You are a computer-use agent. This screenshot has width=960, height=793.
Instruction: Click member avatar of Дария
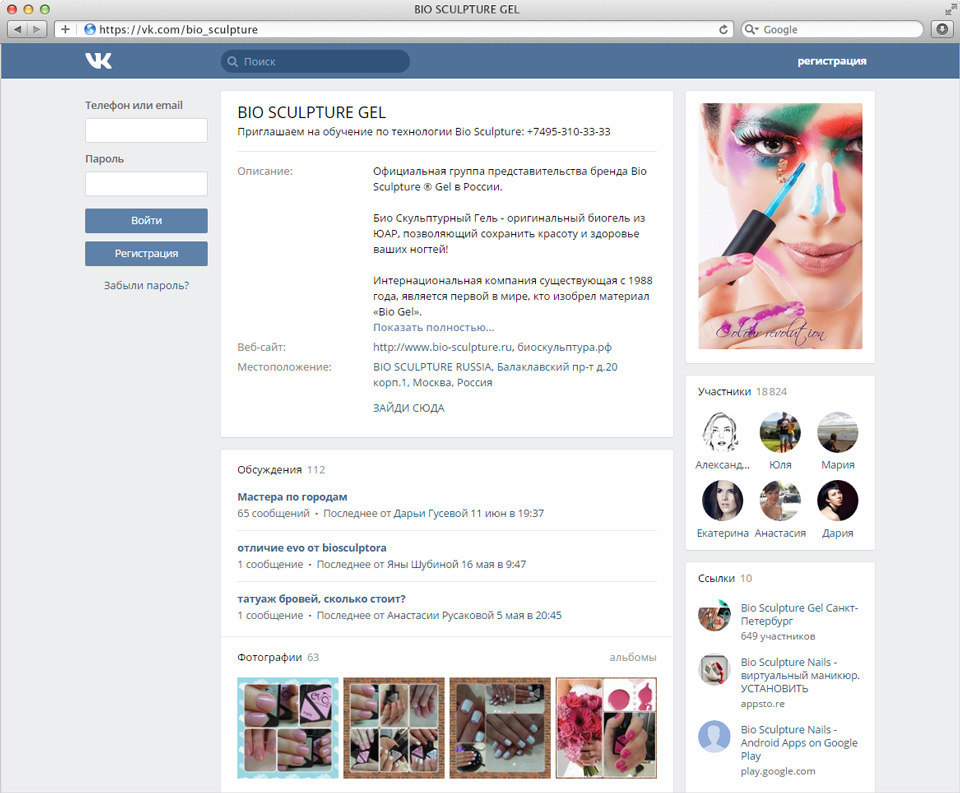click(x=838, y=500)
